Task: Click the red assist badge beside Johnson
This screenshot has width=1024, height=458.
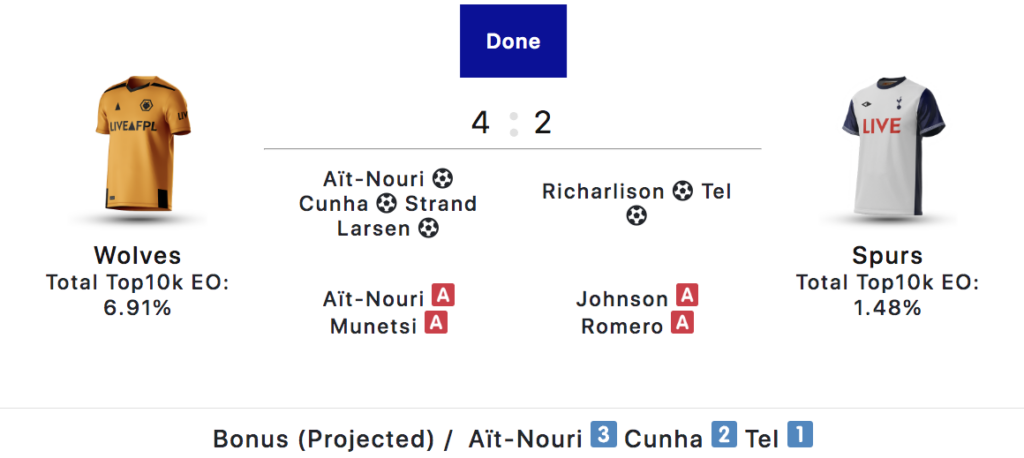Action: (686, 296)
